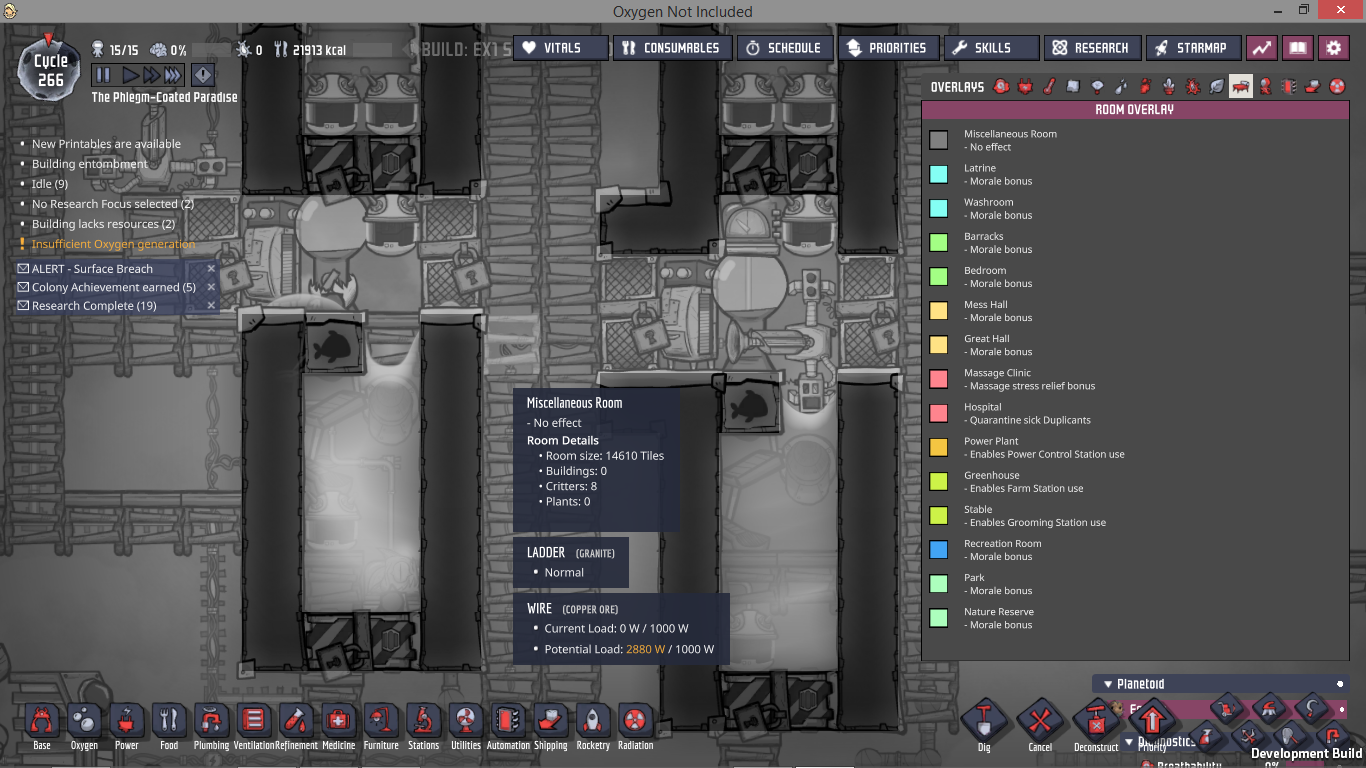Select the Dig tool
Image resolution: width=1366 pixels, height=768 pixels.
tap(984, 723)
